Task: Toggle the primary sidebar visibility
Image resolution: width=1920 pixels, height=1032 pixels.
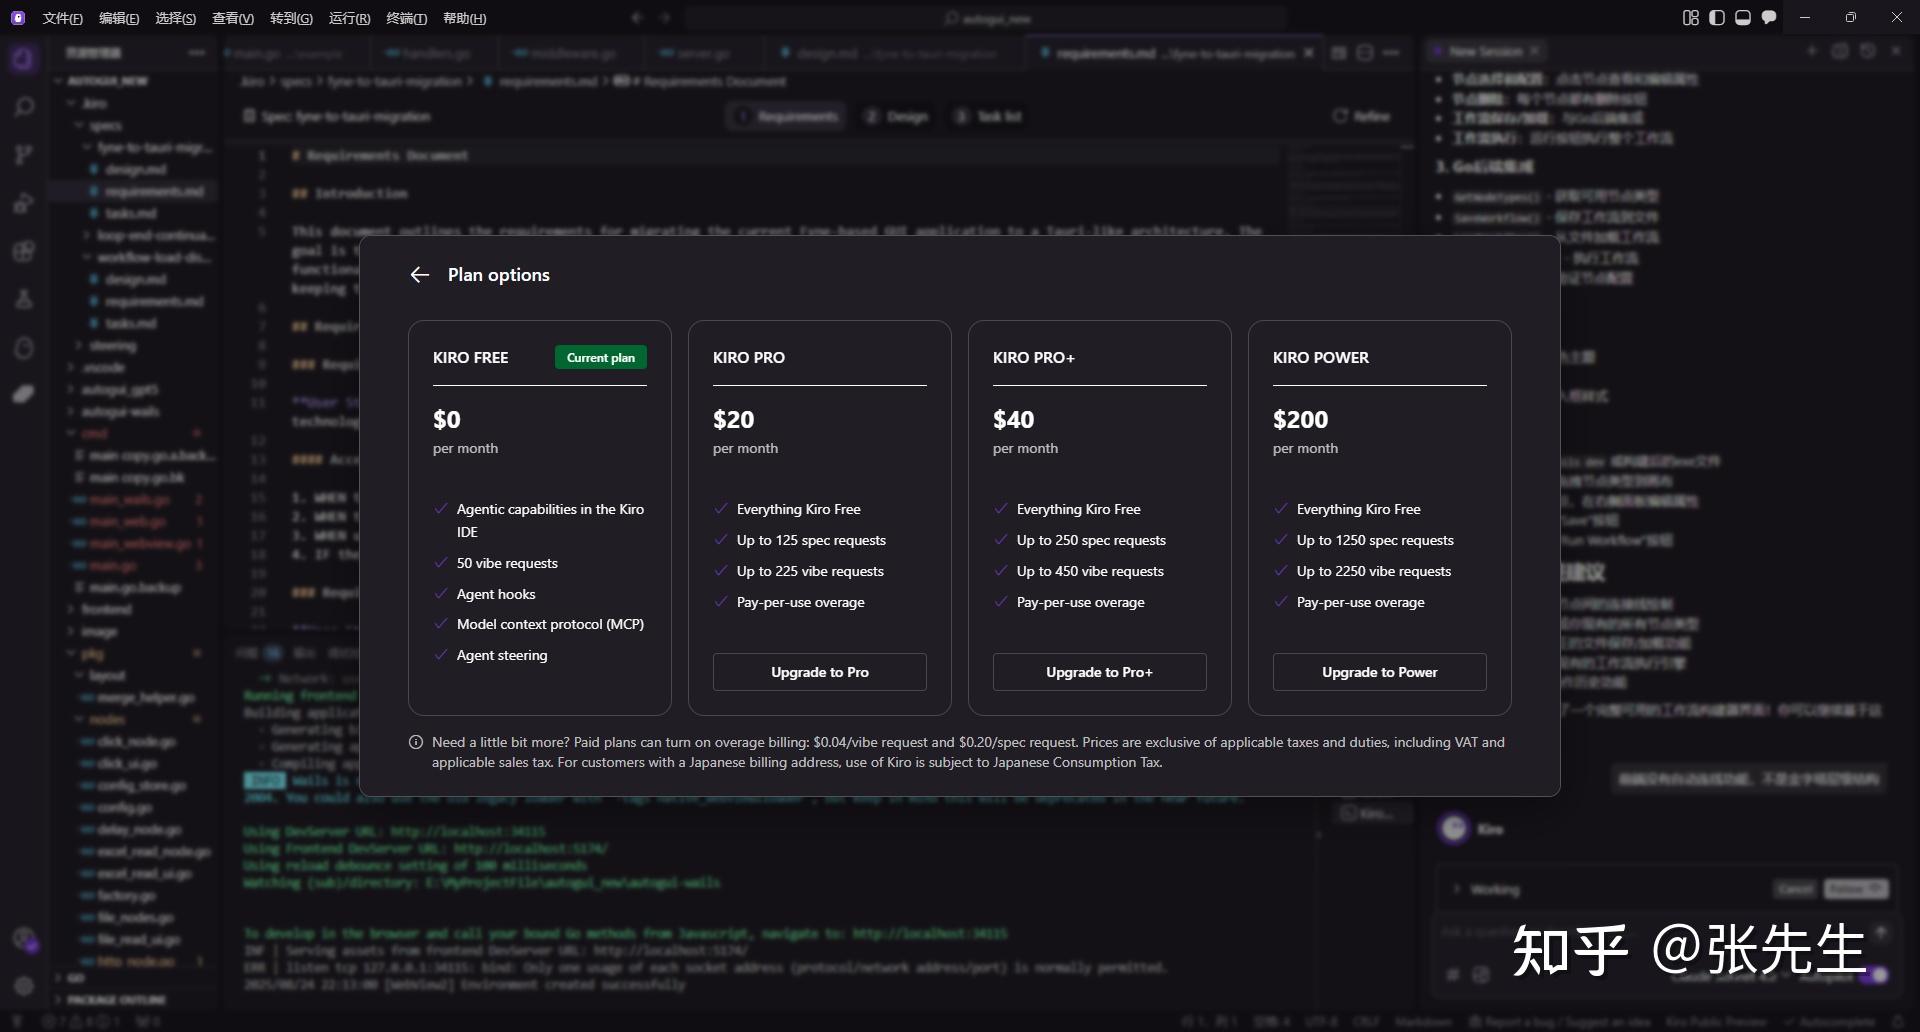Action: click(1717, 18)
